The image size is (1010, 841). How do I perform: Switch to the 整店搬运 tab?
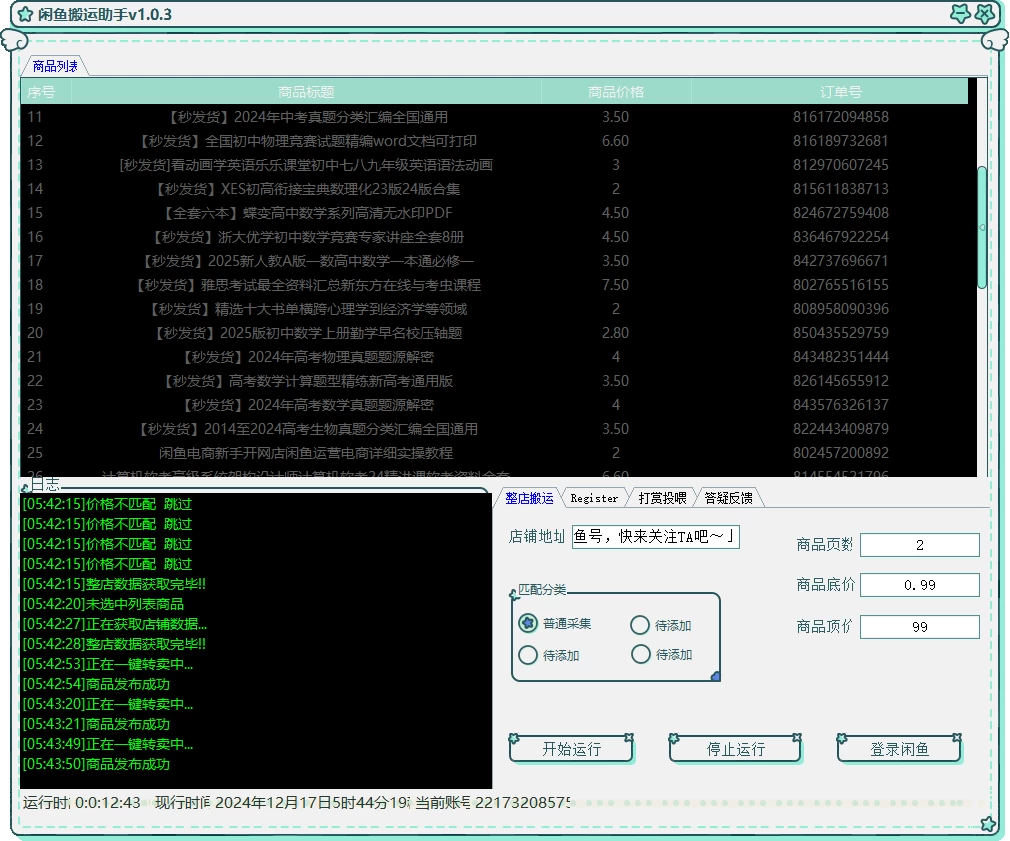[x=532, y=497]
